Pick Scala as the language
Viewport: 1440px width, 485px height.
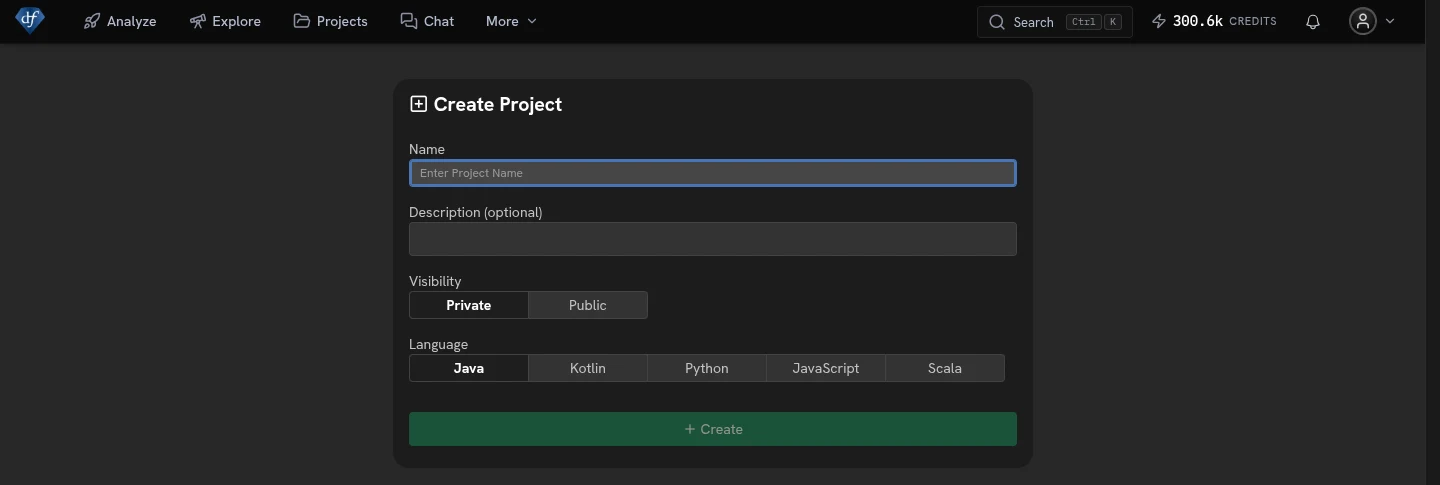click(x=945, y=368)
